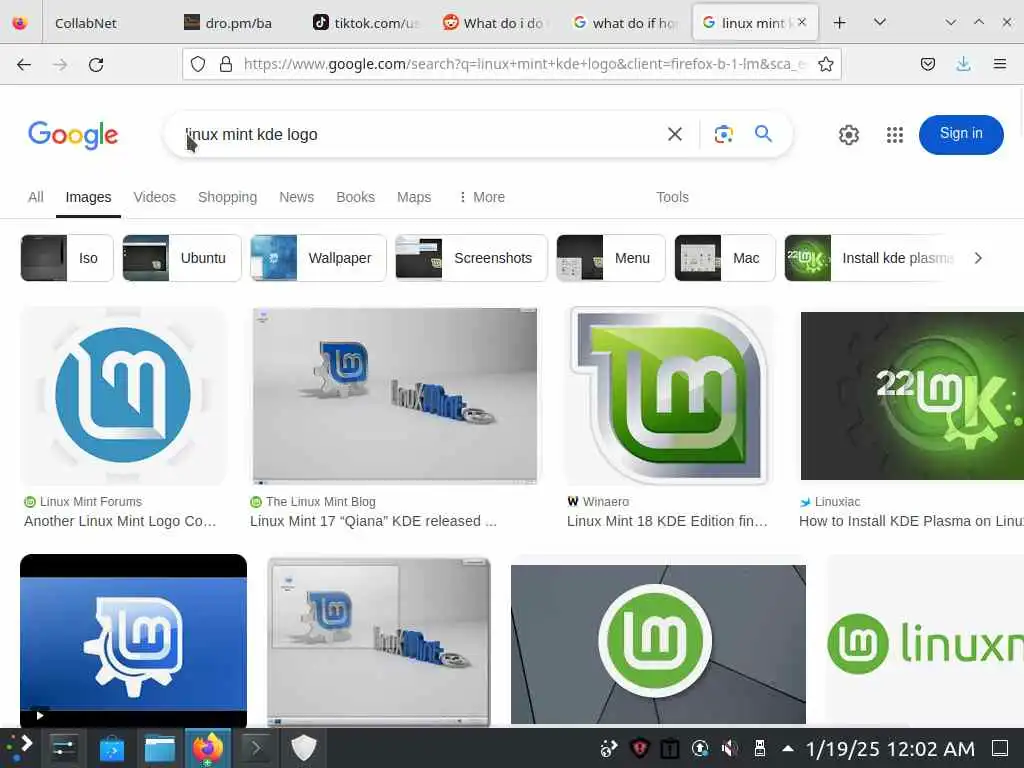The height and width of the screenshot is (768, 1024).
Task: Open the Google apps grid
Action: 895,135
